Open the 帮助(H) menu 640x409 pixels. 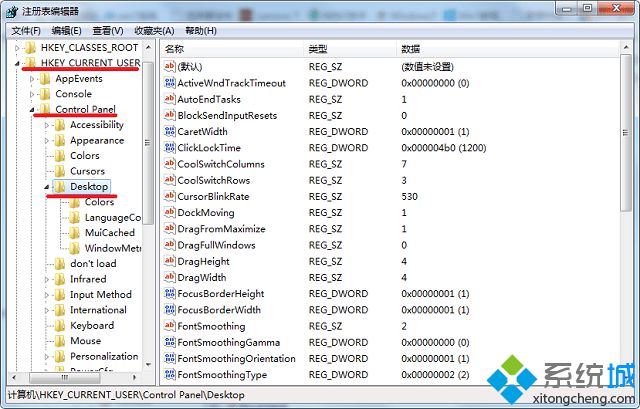(200, 31)
